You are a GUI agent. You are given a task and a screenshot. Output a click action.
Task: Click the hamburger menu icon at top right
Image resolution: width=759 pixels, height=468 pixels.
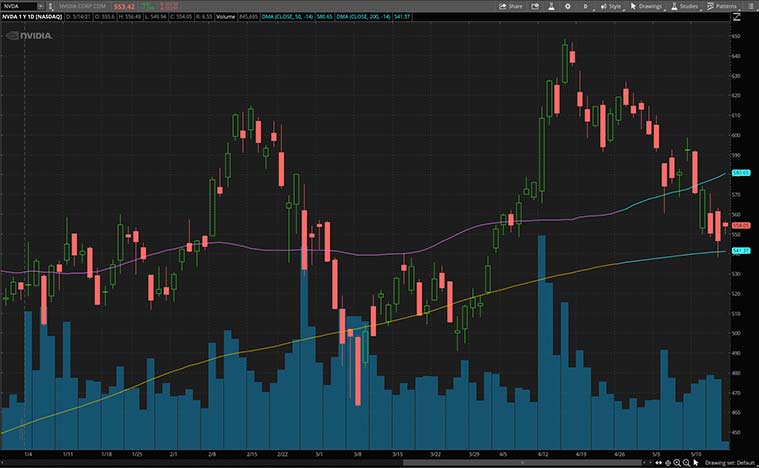pyautogui.click(x=750, y=6)
